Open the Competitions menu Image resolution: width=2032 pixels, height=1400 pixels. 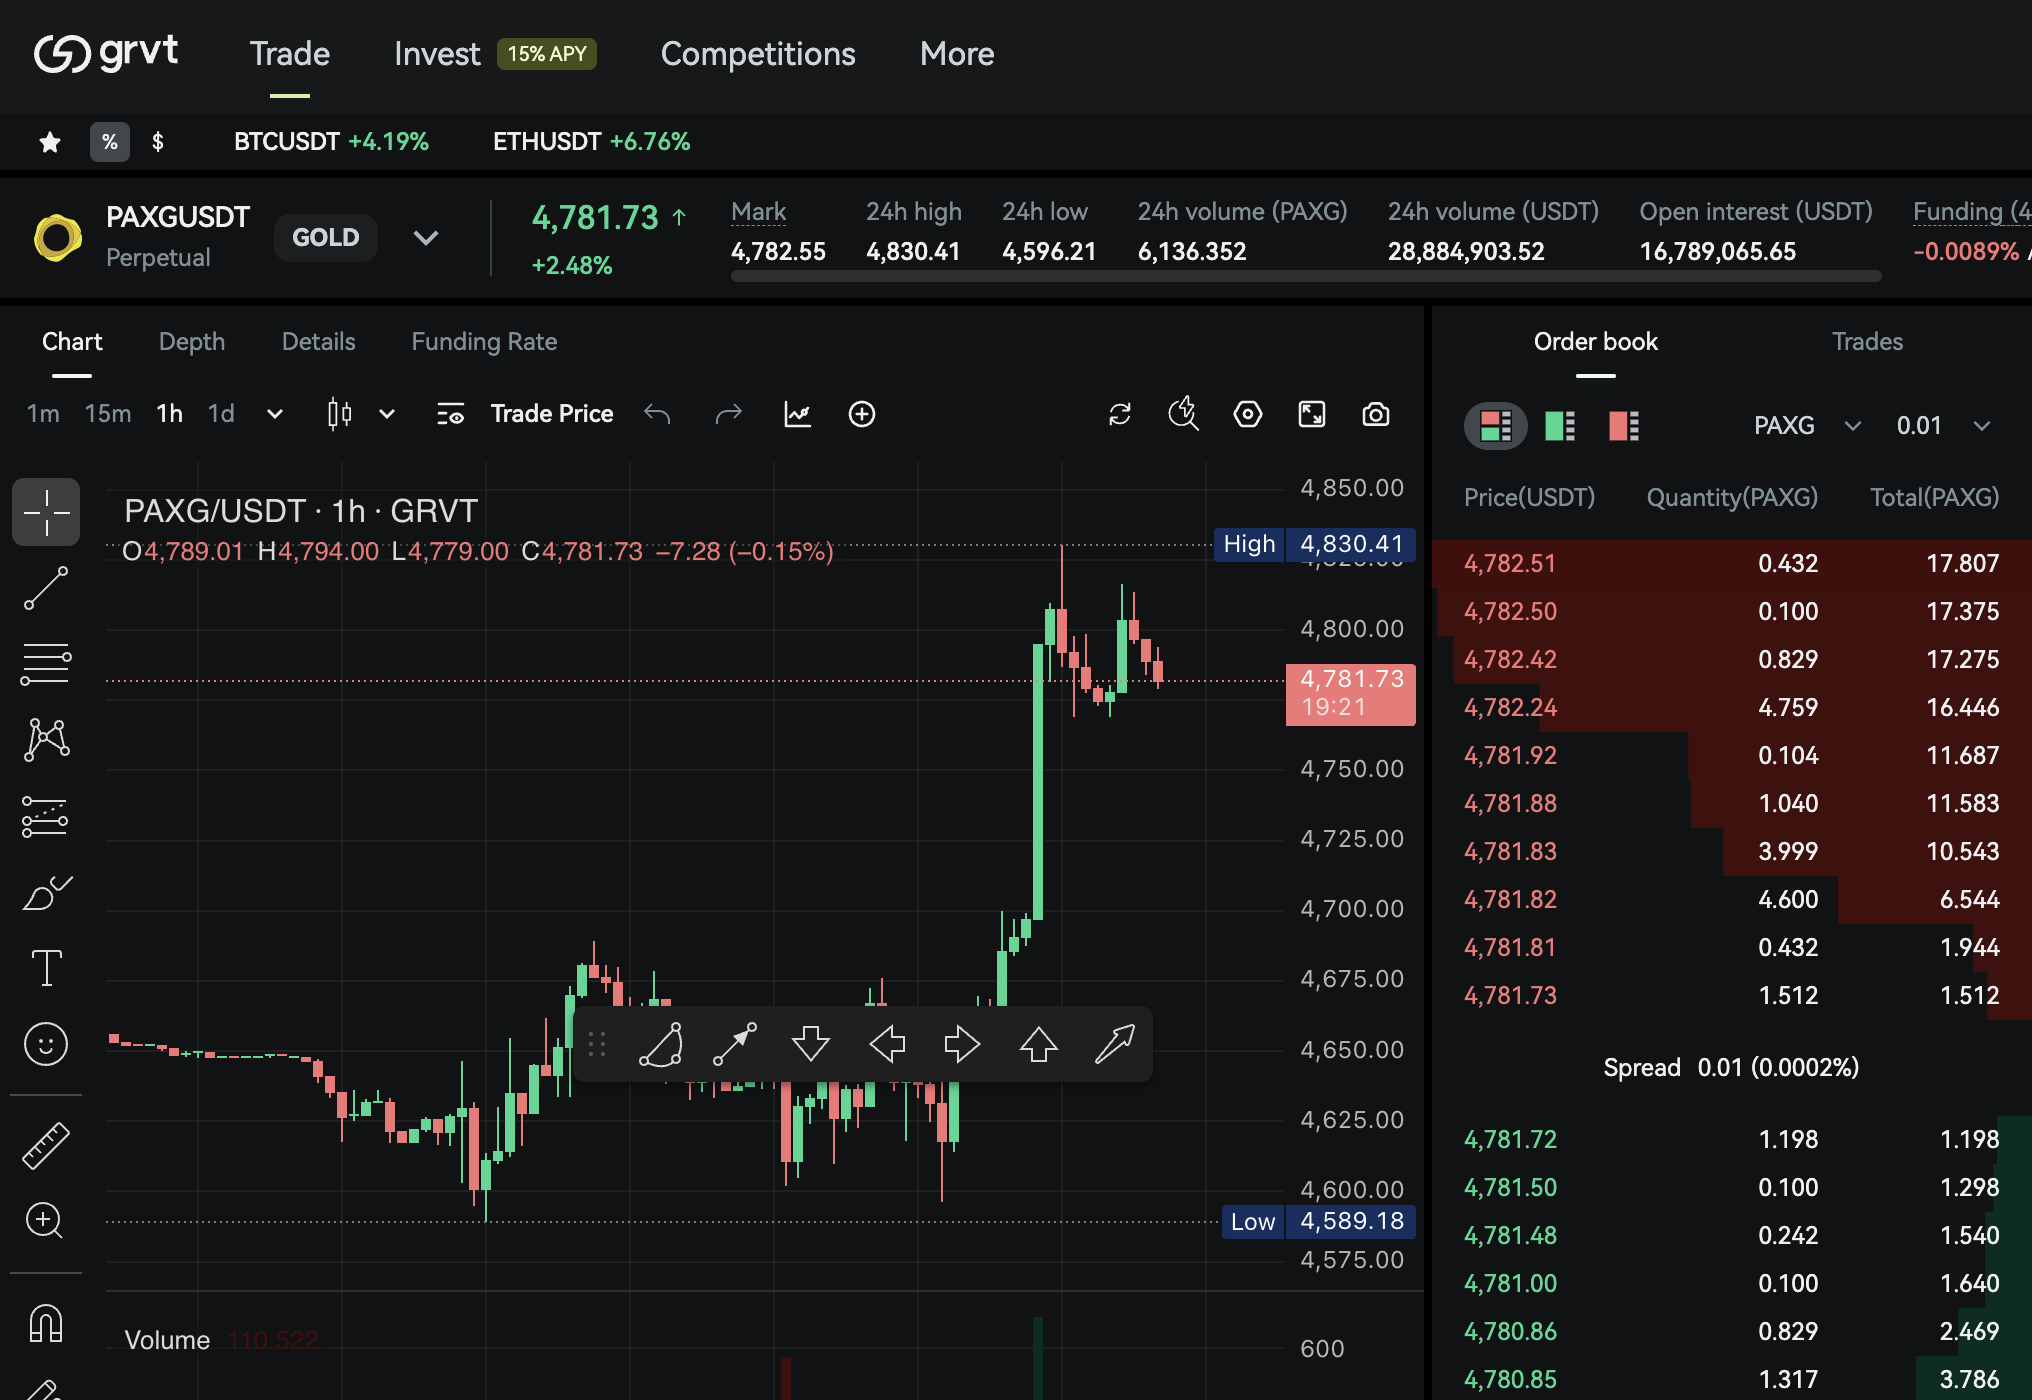click(x=758, y=54)
